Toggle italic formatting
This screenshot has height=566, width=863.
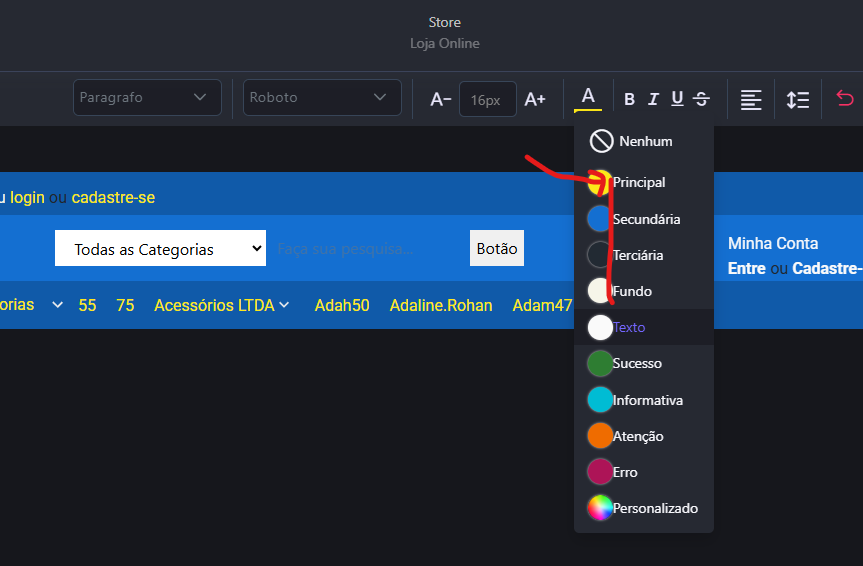point(653,99)
